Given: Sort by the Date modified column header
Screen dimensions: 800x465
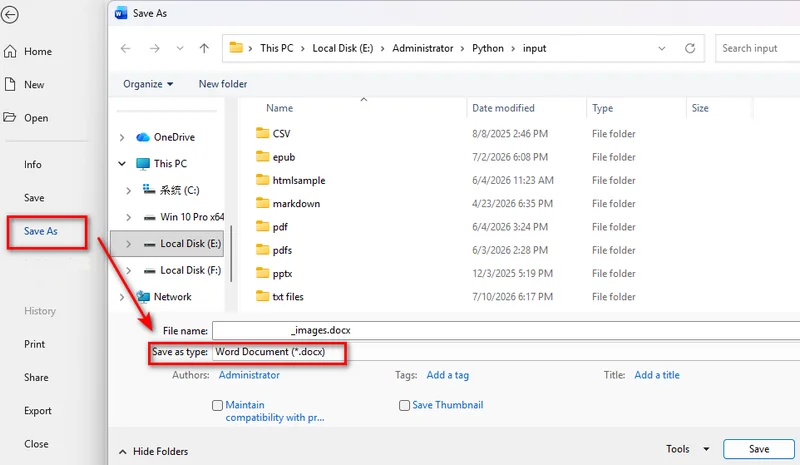Looking at the screenshot, I should click(x=503, y=108).
